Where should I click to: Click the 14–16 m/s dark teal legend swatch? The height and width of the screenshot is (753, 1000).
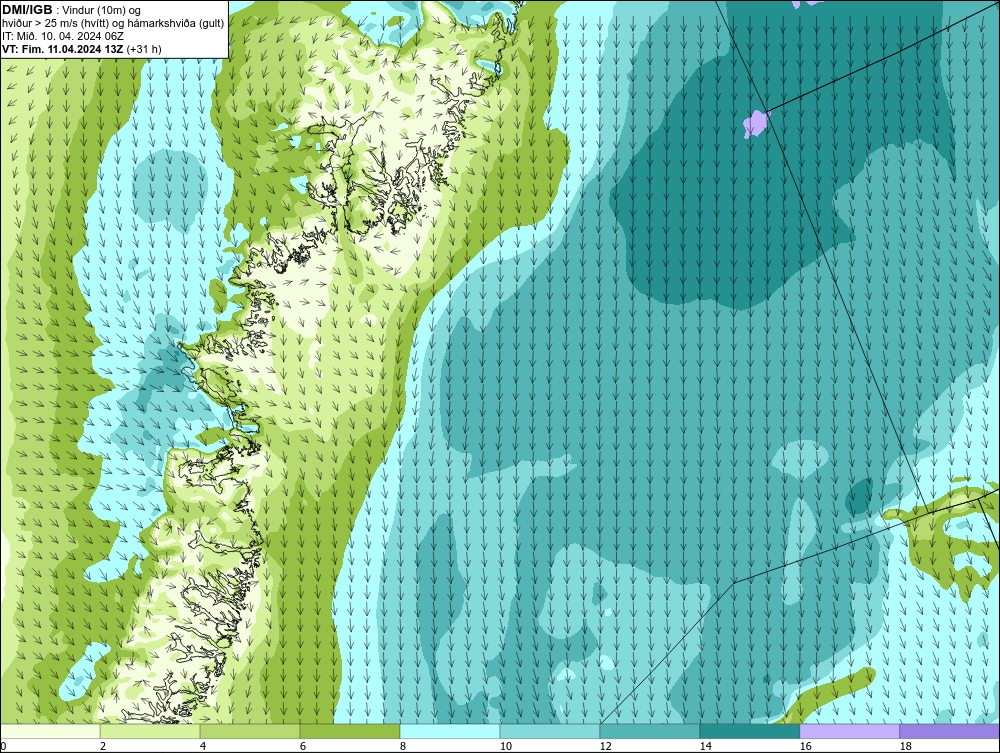tap(749, 731)
